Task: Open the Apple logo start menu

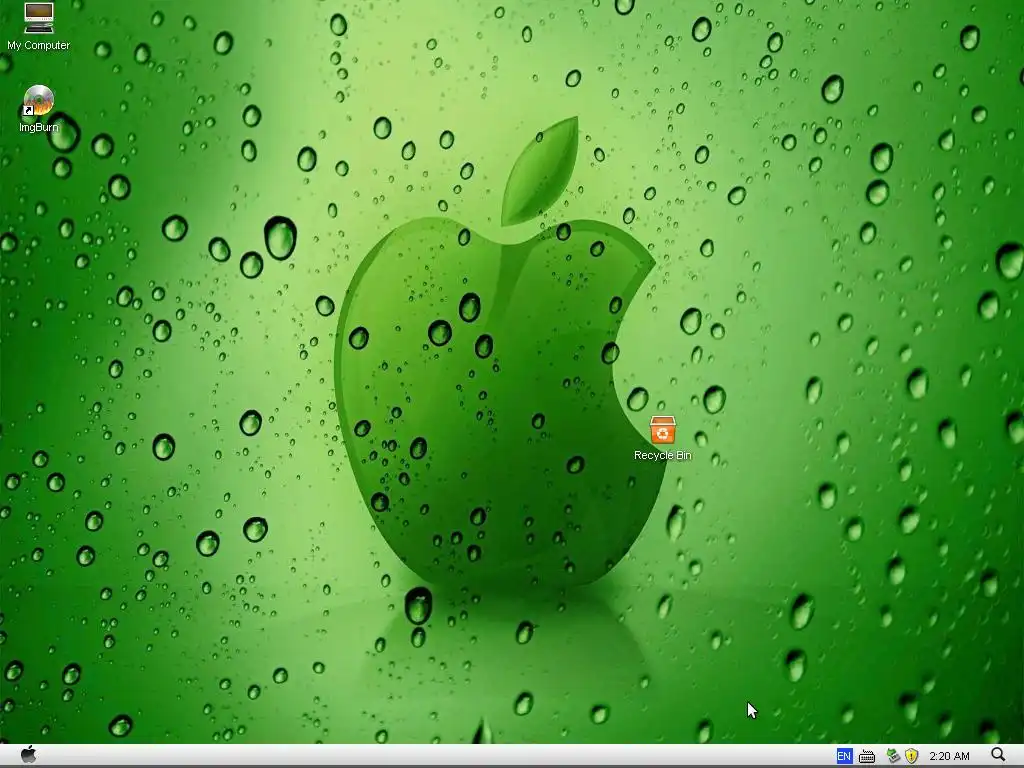Action: (x=28, y=755)
